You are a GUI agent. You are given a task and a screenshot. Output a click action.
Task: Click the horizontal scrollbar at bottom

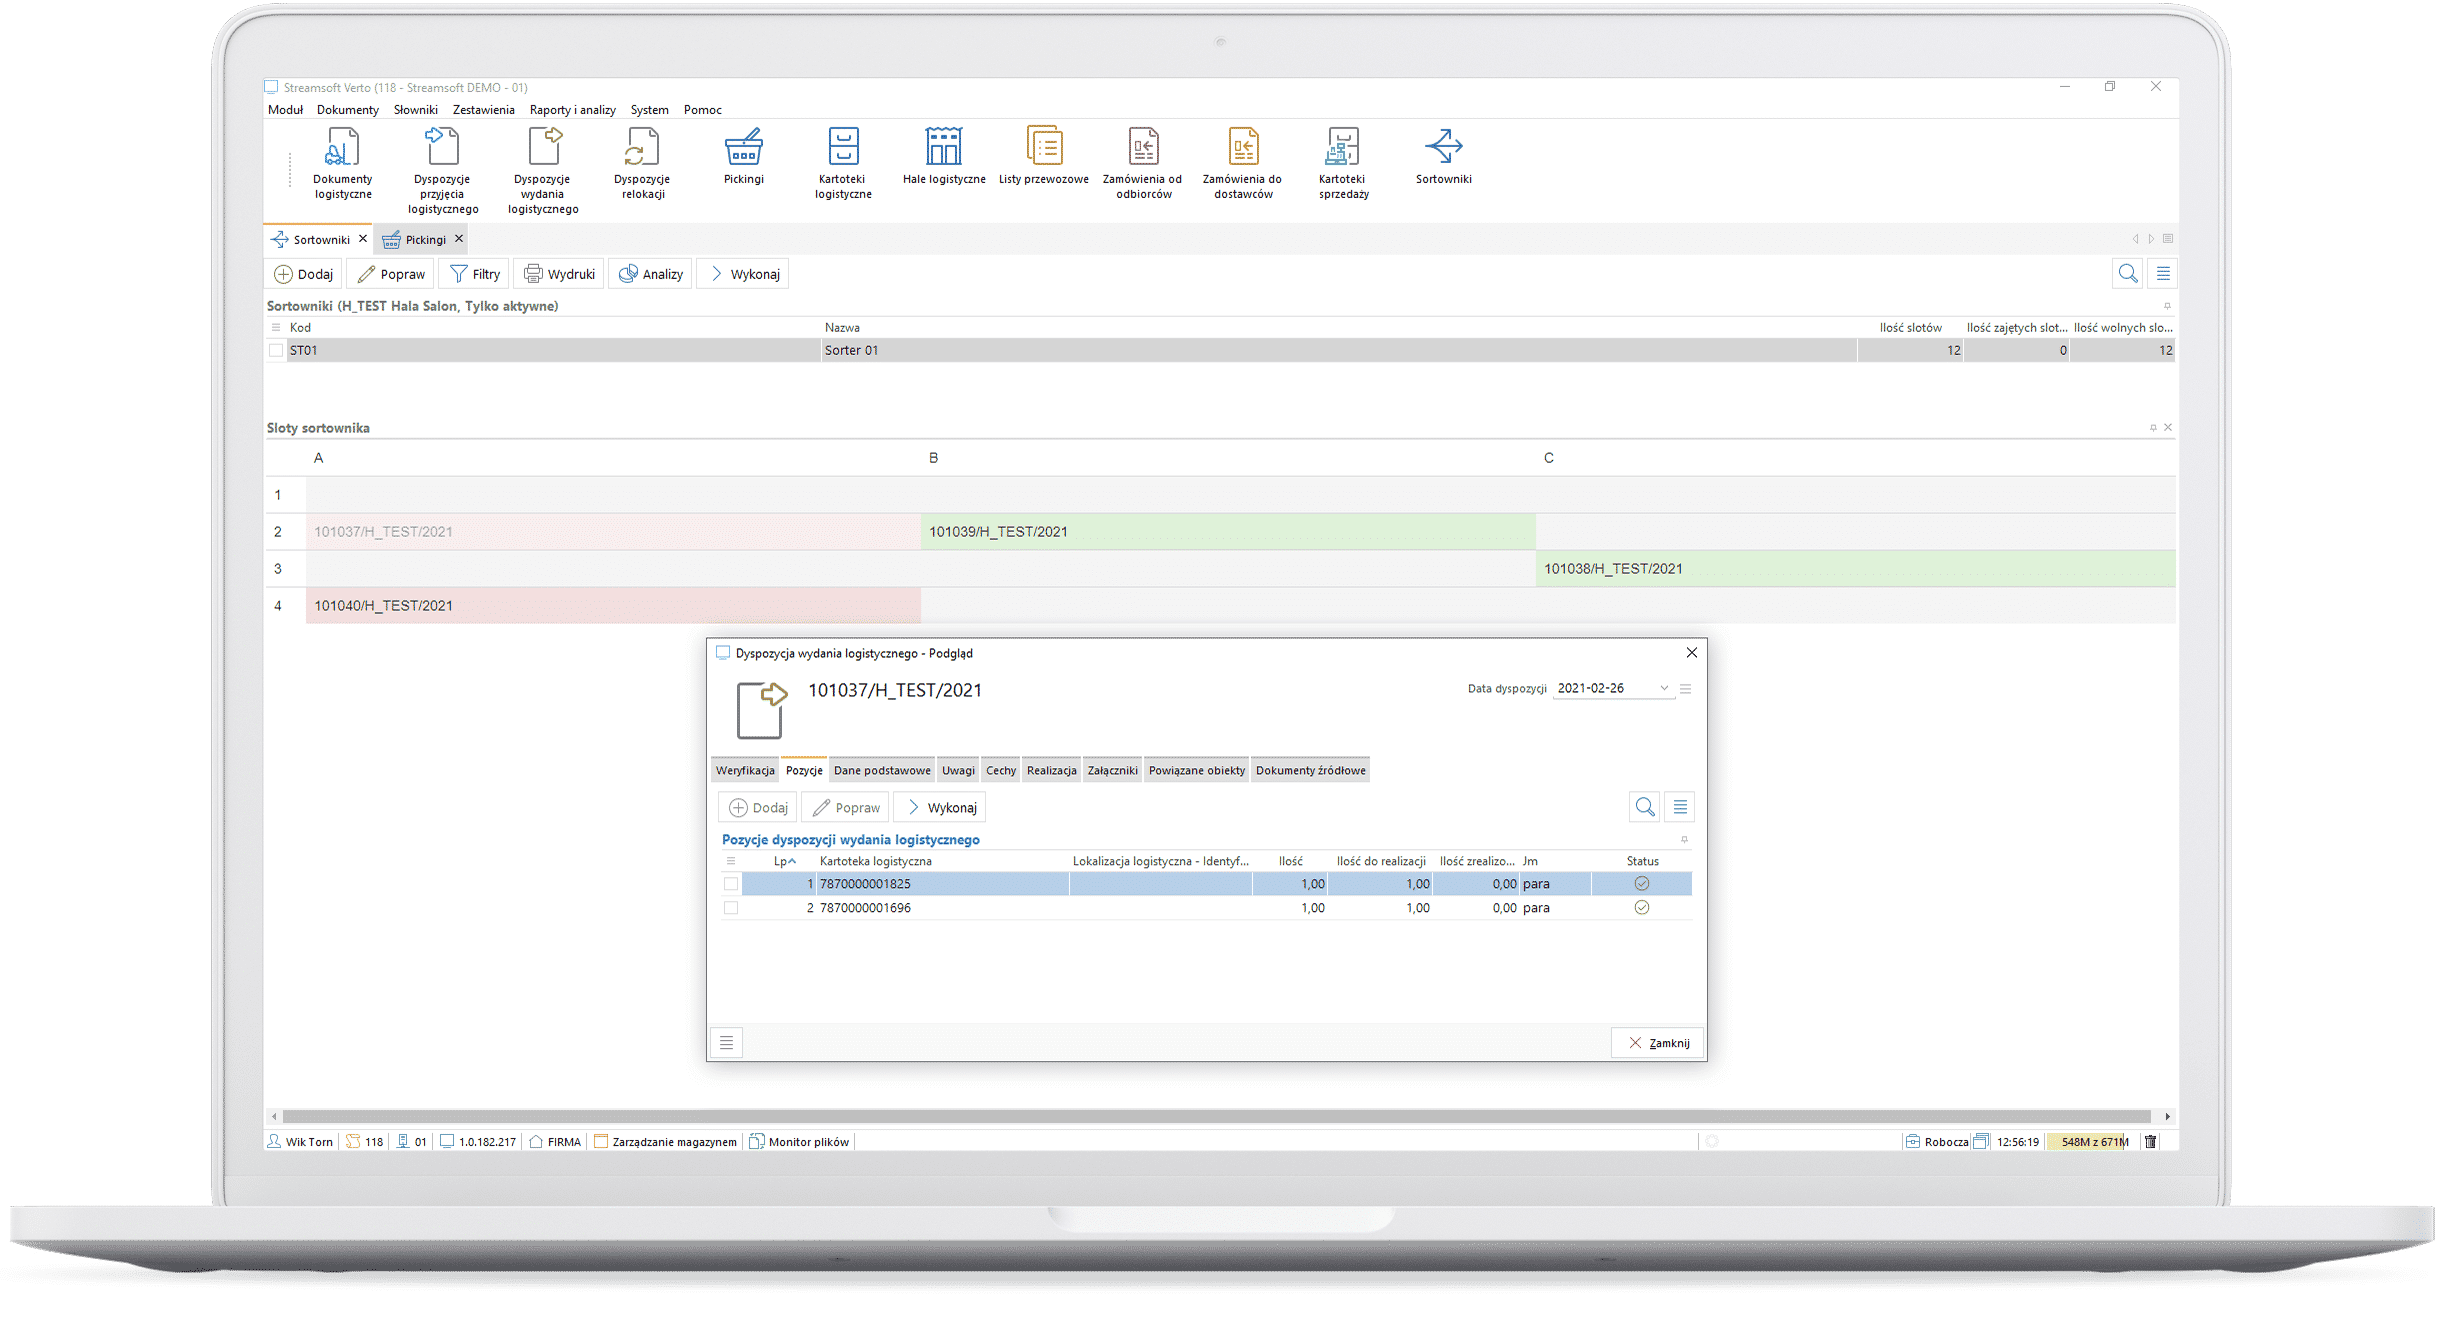coord(1216,1116)
